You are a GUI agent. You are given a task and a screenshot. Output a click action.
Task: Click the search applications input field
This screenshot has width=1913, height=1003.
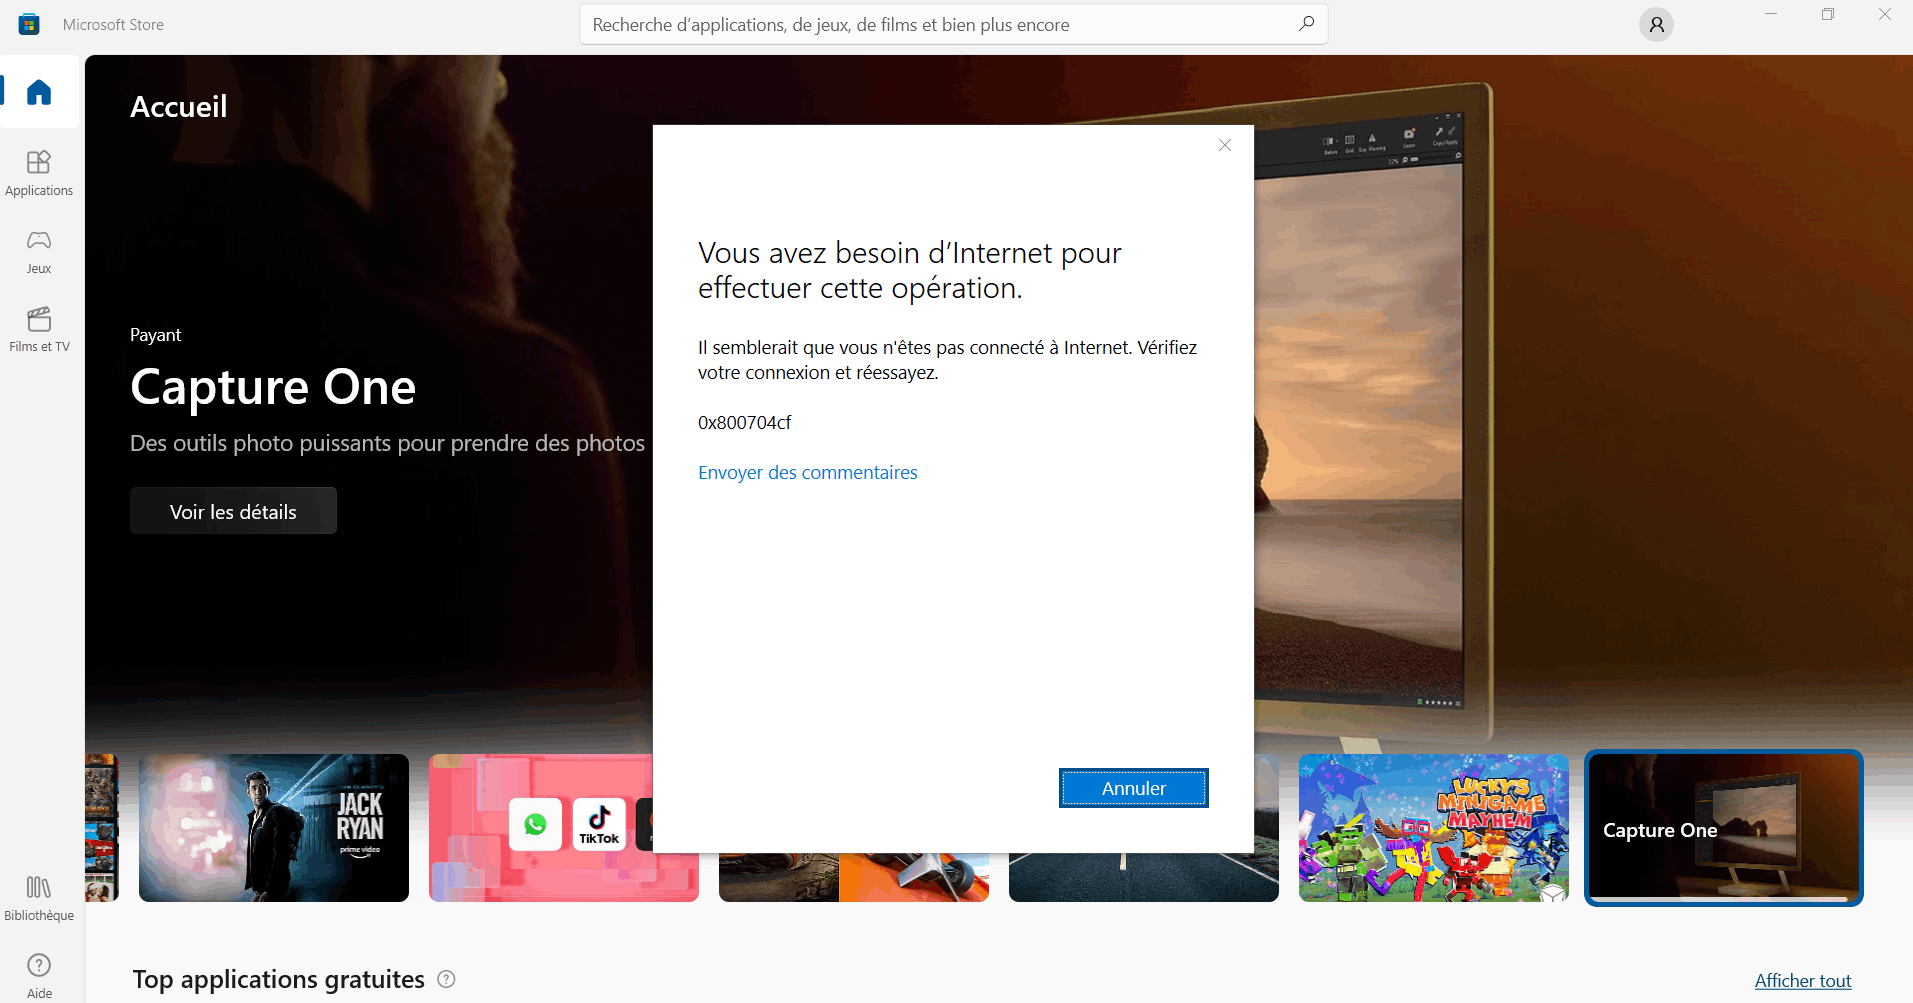[954, 24]
